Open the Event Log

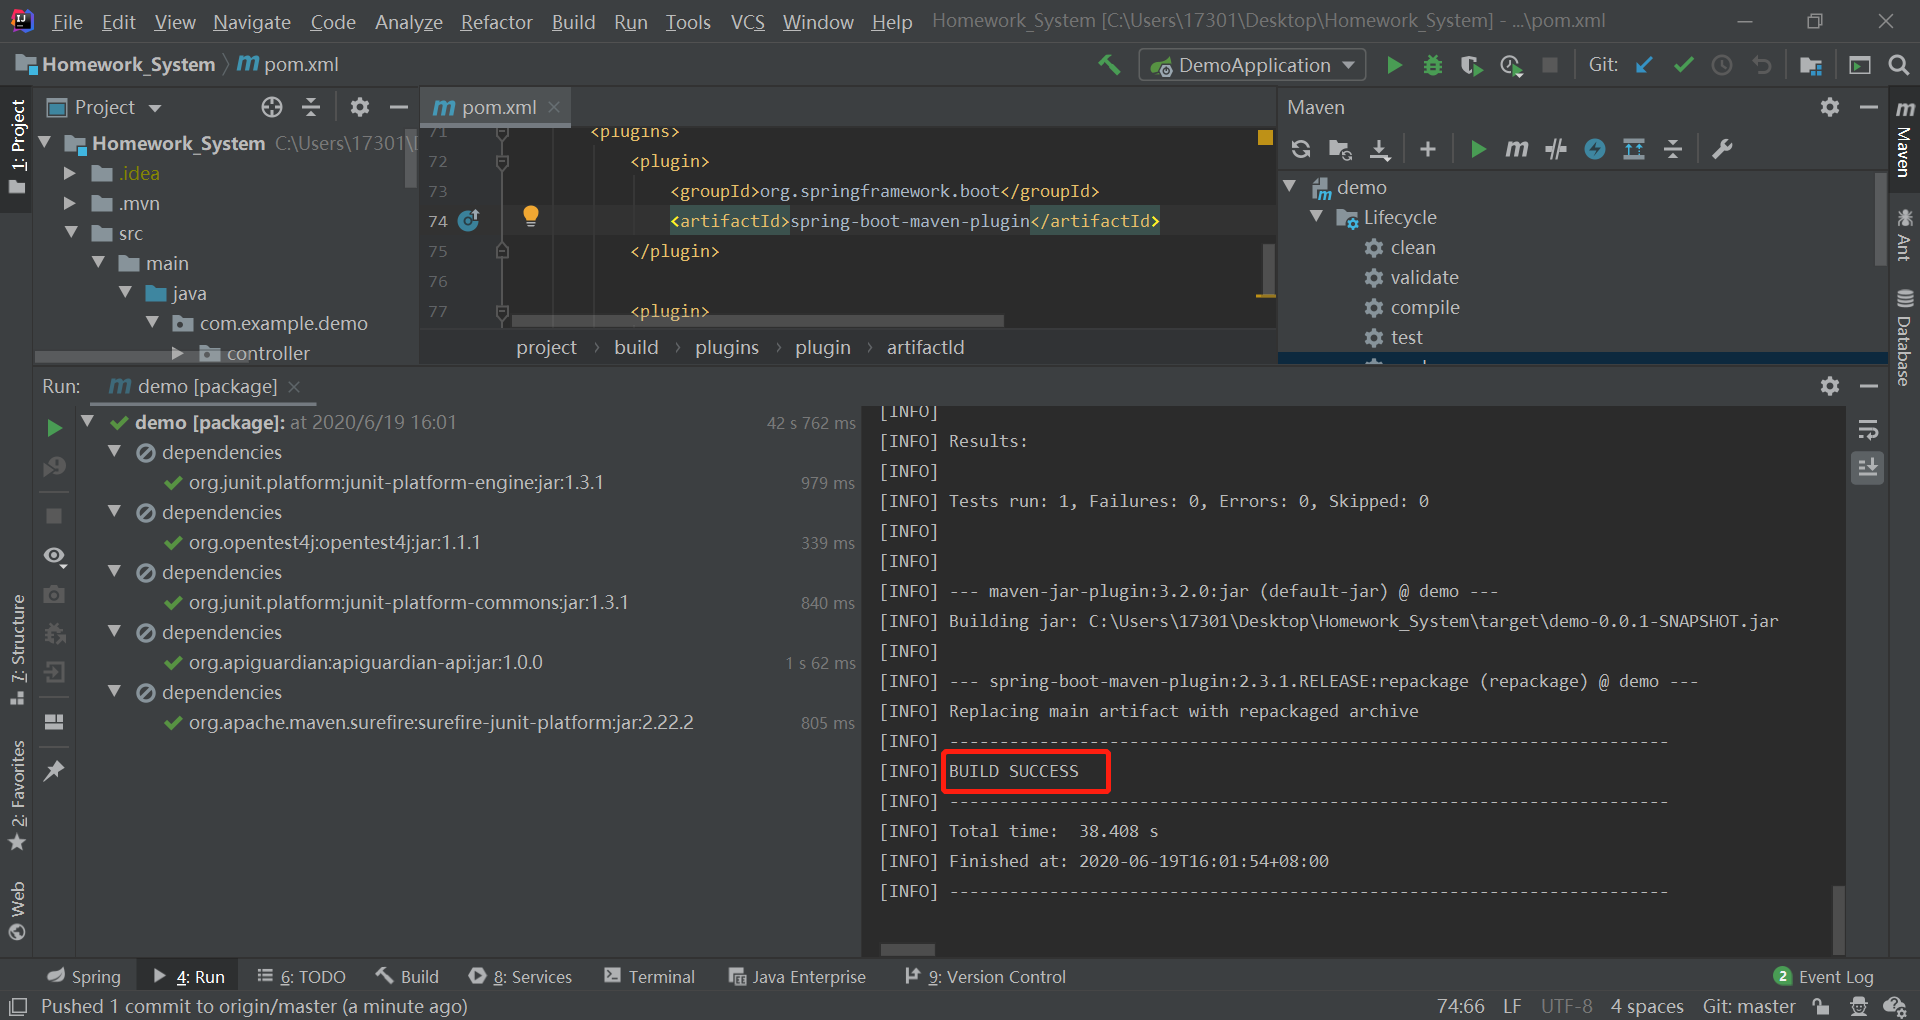pyautogui.click(x=1835, y=976)
